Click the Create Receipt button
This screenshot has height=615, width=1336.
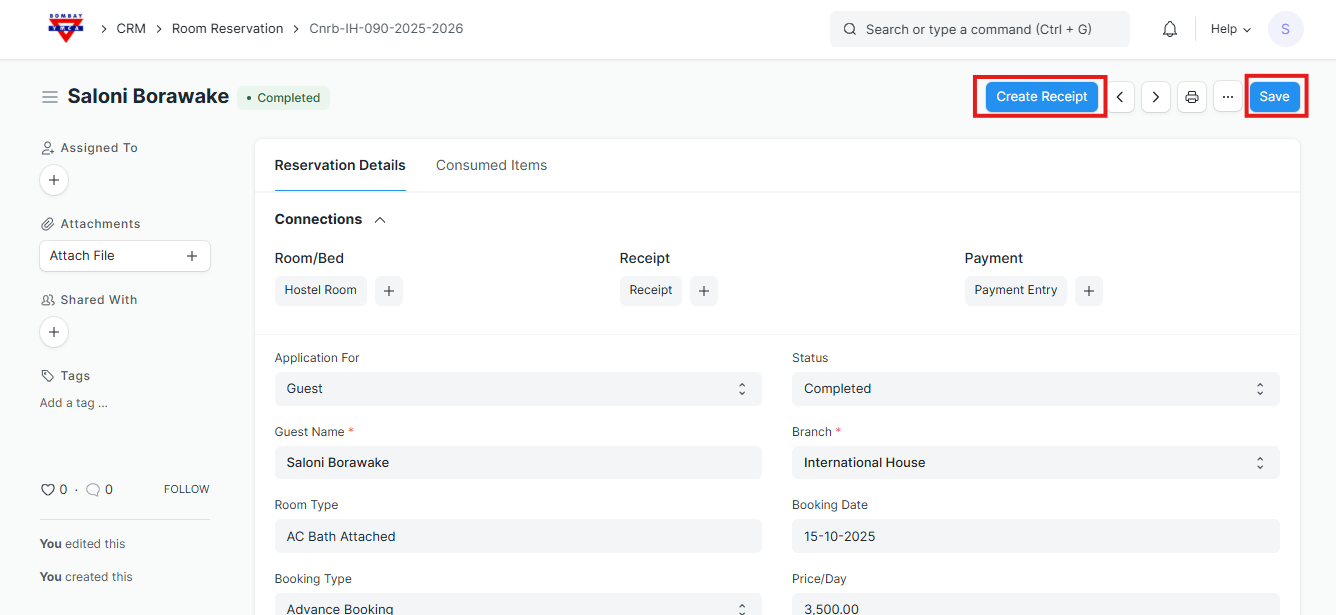[1041, 97]
